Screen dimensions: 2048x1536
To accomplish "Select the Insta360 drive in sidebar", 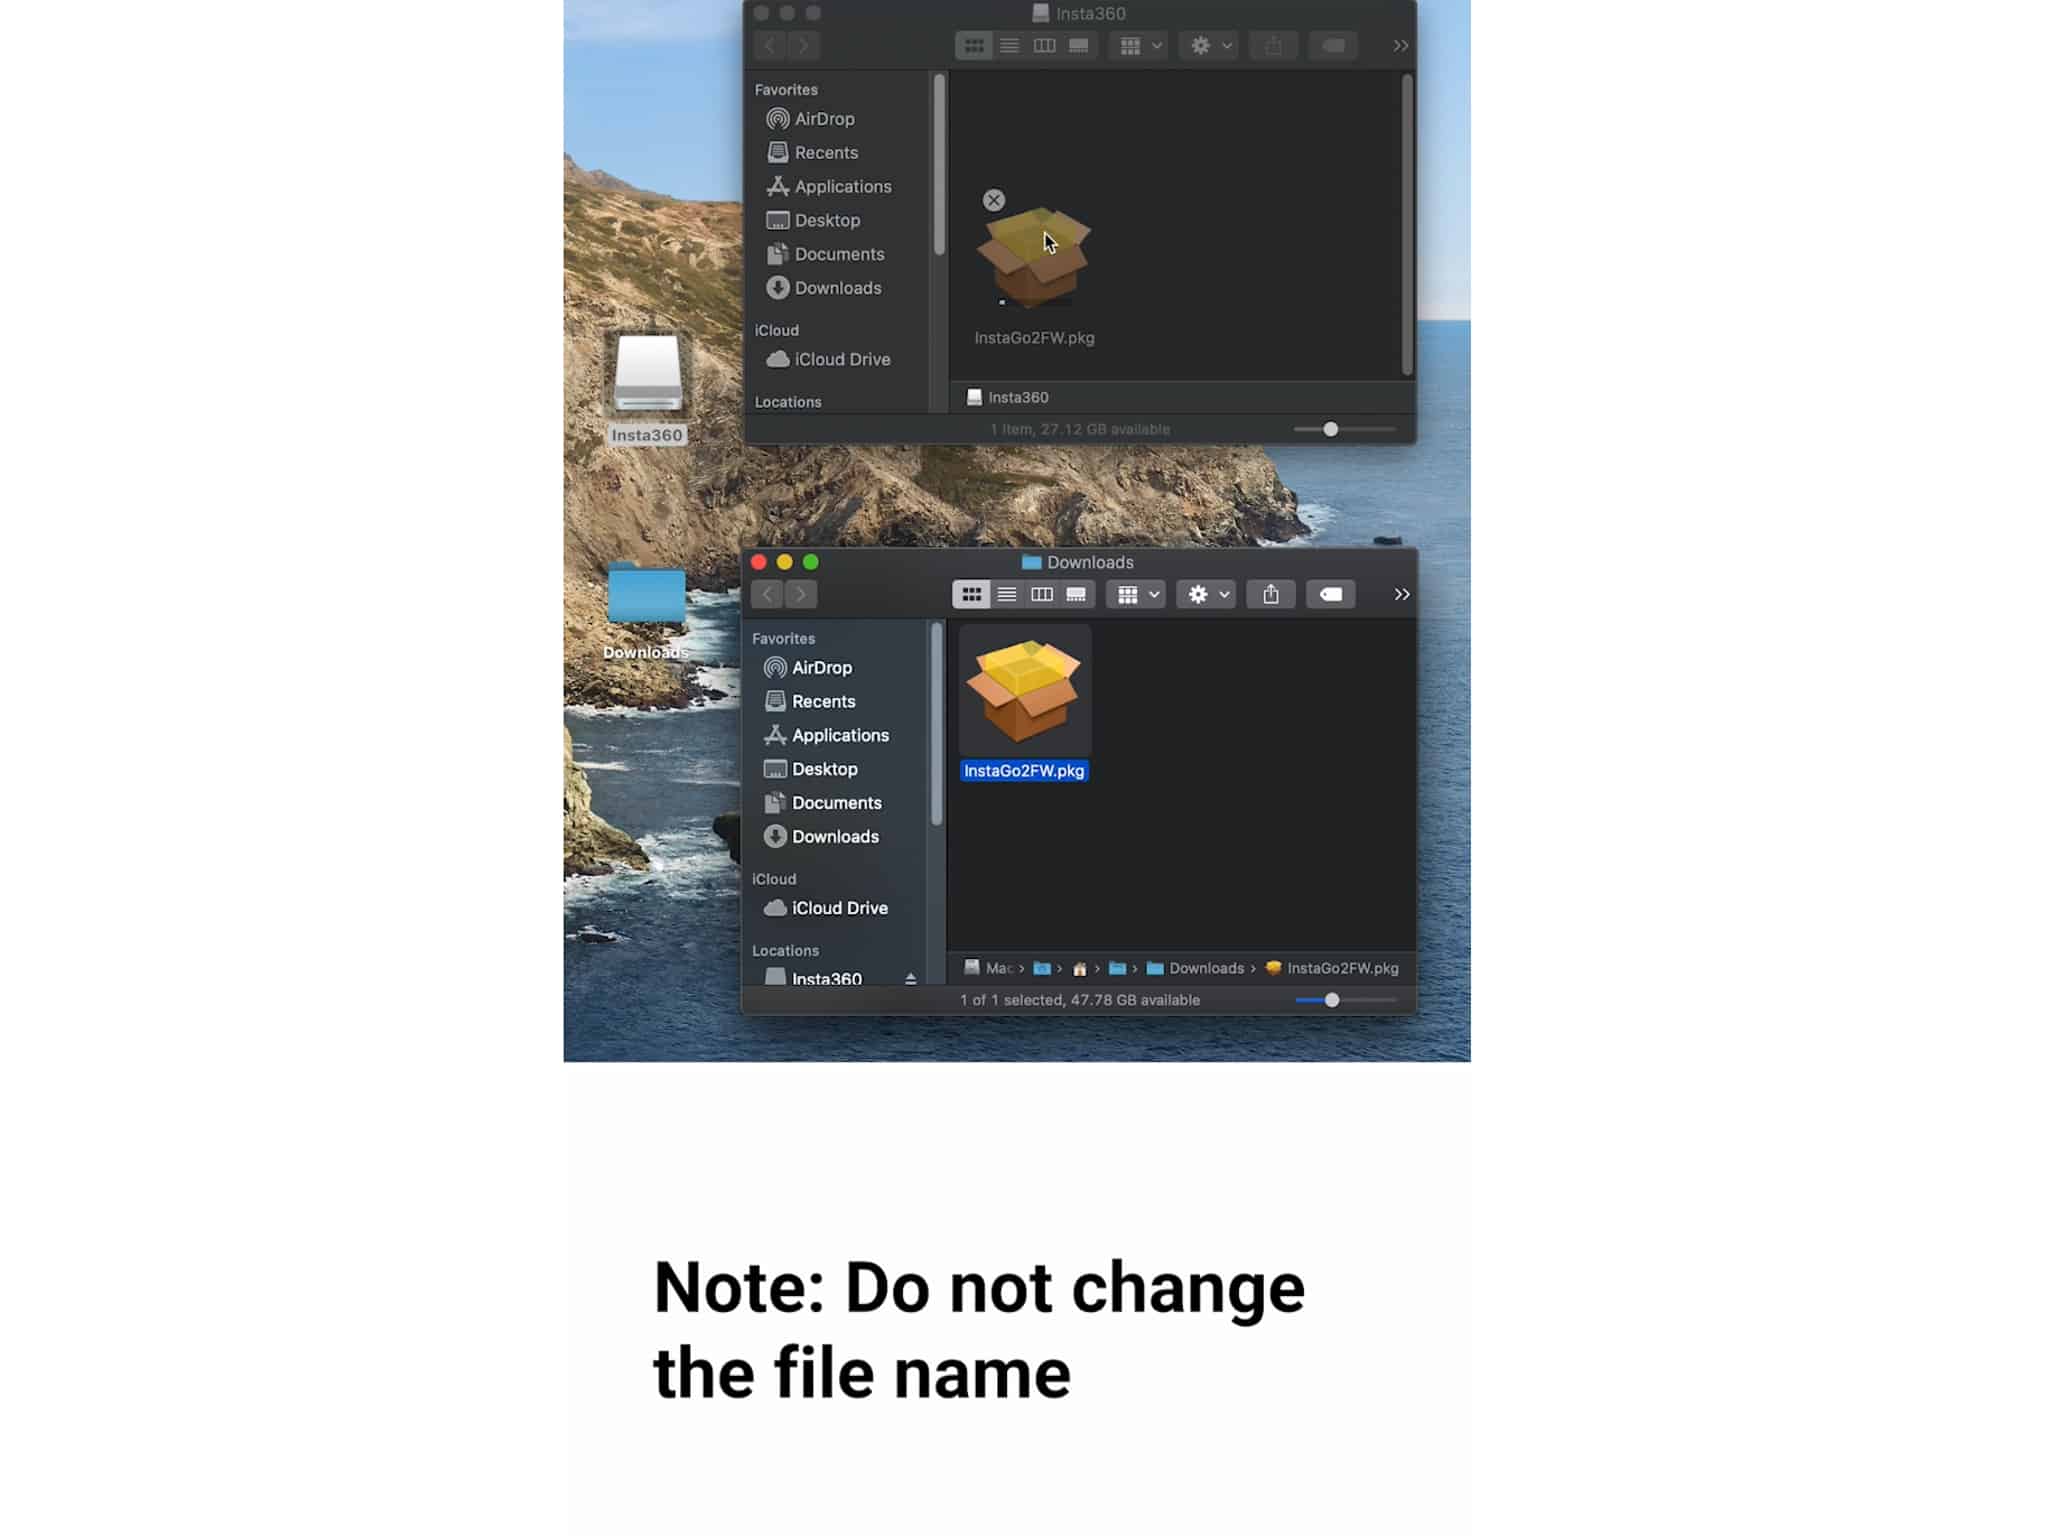I will (826, 978).
